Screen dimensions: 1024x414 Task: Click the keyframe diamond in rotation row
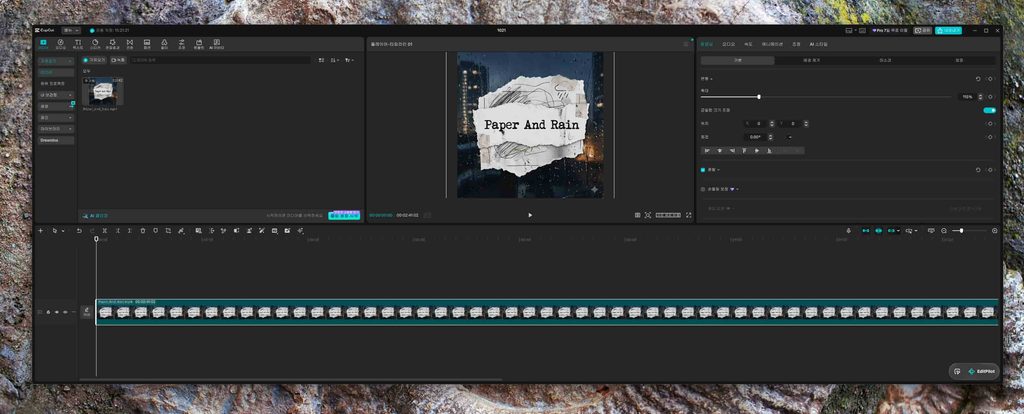pyautogui.click(x=990, y=137)
